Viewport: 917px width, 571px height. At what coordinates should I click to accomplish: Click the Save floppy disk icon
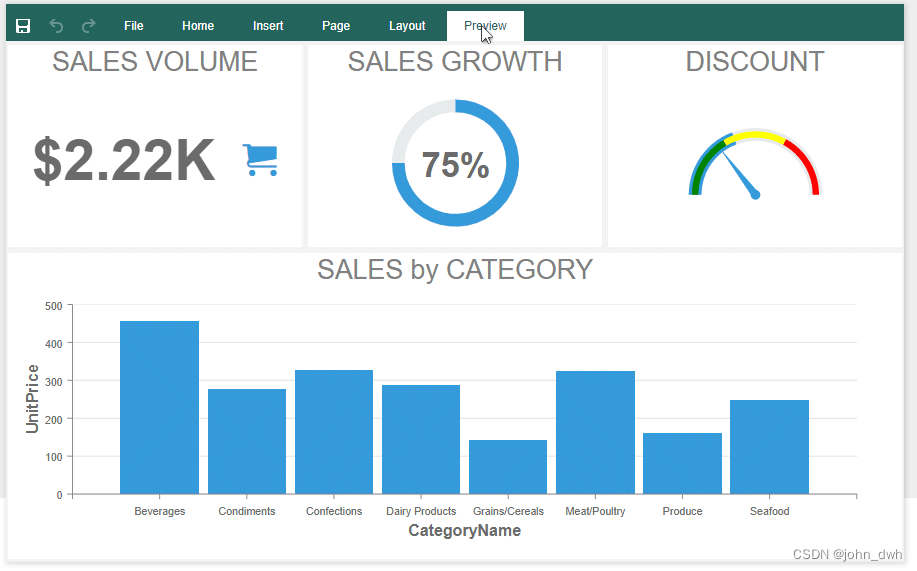(23, 26)
